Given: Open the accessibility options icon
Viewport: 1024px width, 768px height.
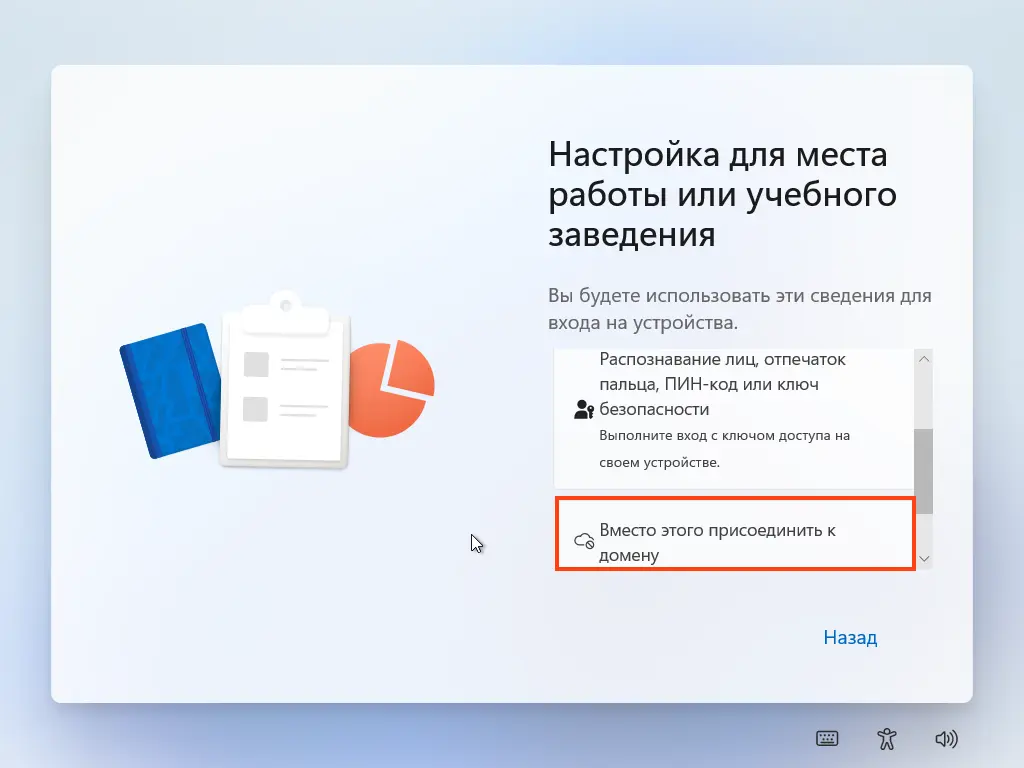Looking at the screenshot, I should (886, 739).
